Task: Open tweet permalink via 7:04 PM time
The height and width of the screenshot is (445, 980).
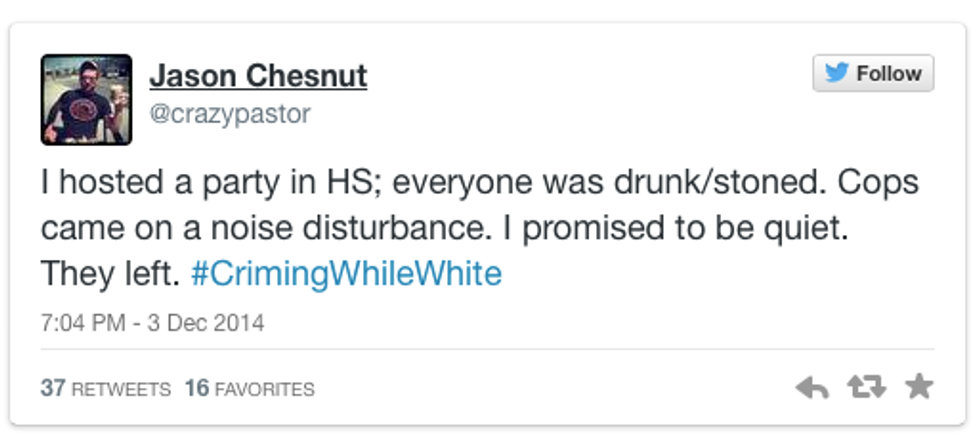Action: pos(82,323)
